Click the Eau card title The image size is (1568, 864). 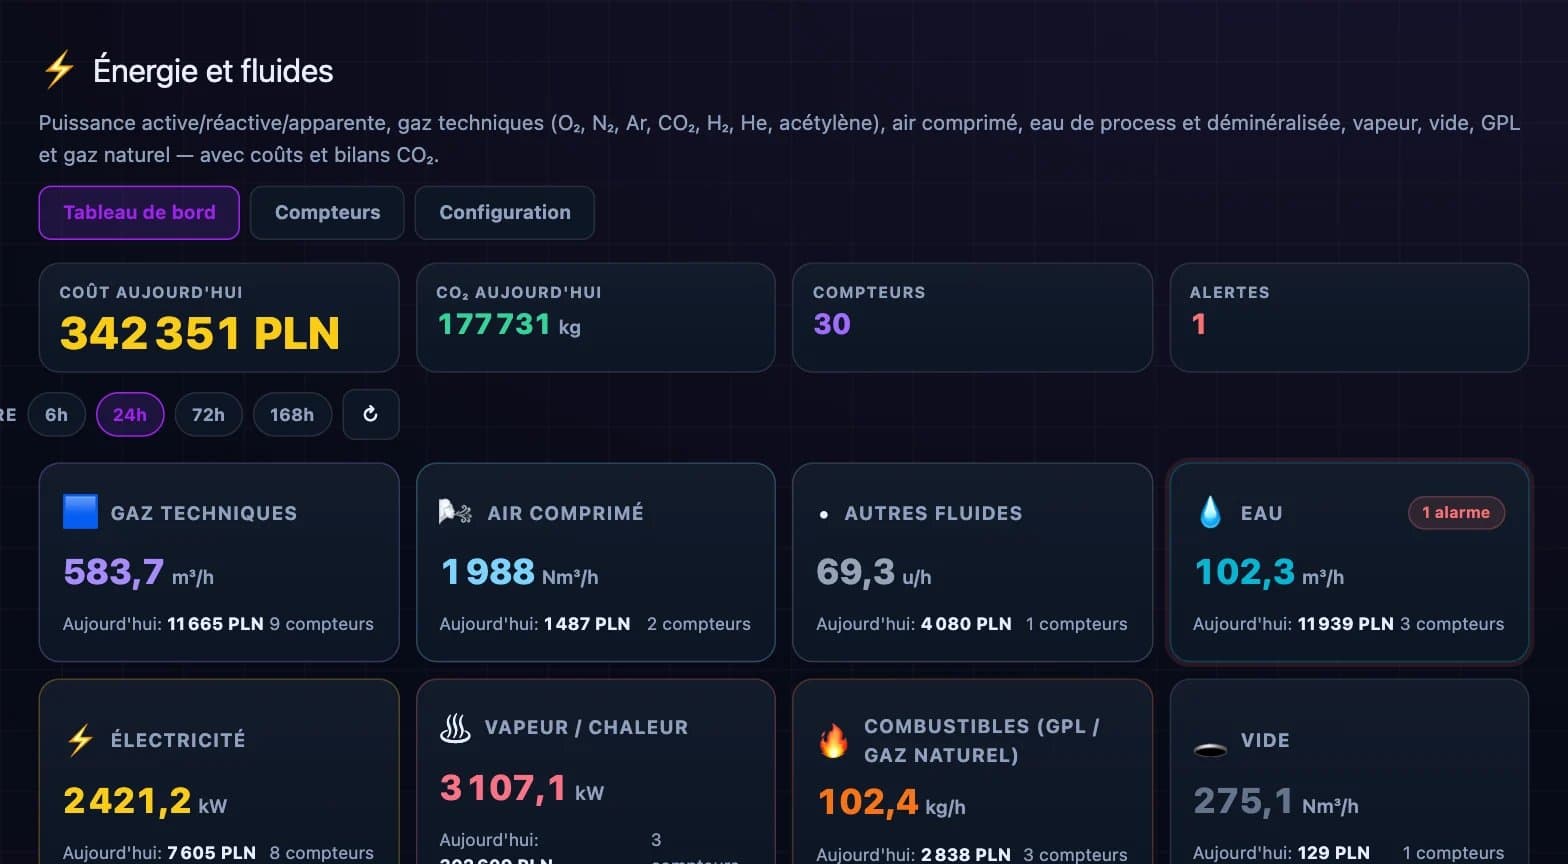(1261, 513)
